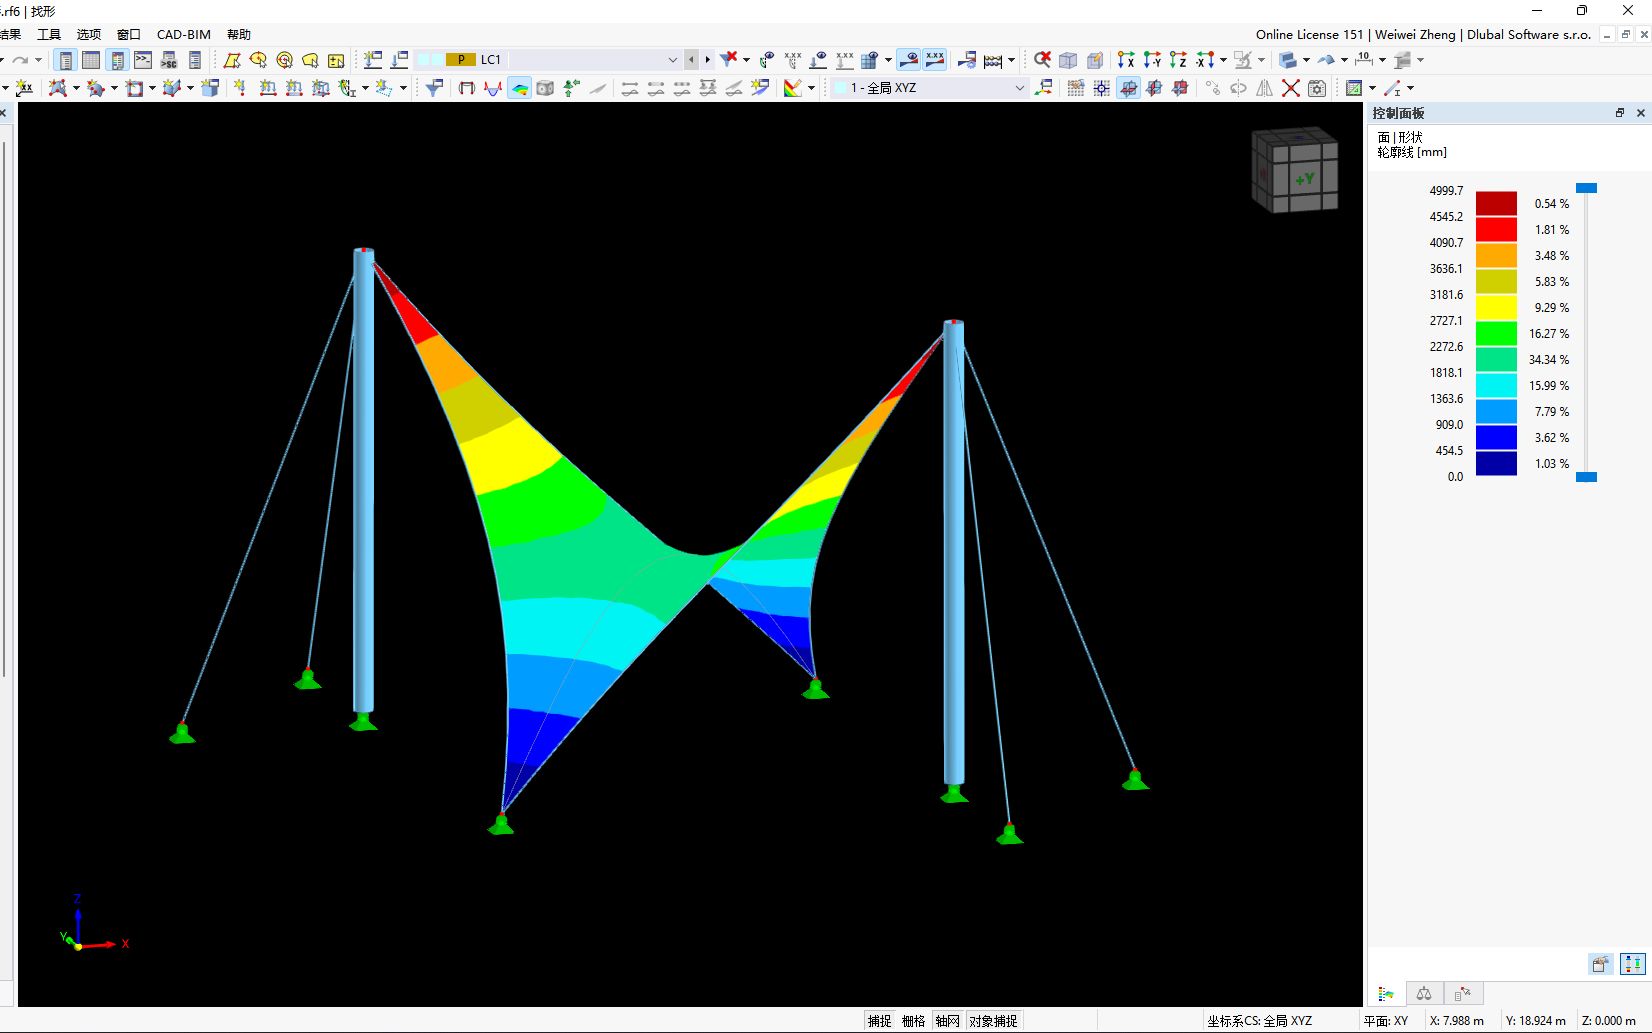Toggle show results eye icon

click(908, 60)
